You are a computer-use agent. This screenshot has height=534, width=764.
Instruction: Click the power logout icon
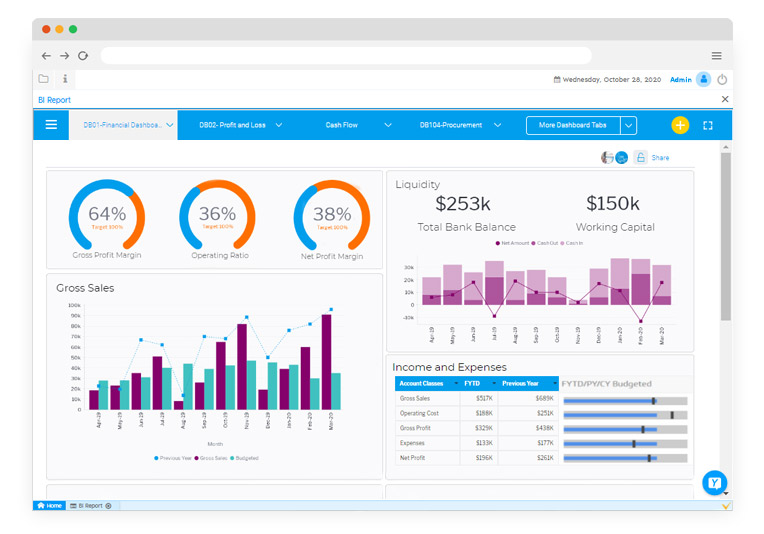coord(722,79)
